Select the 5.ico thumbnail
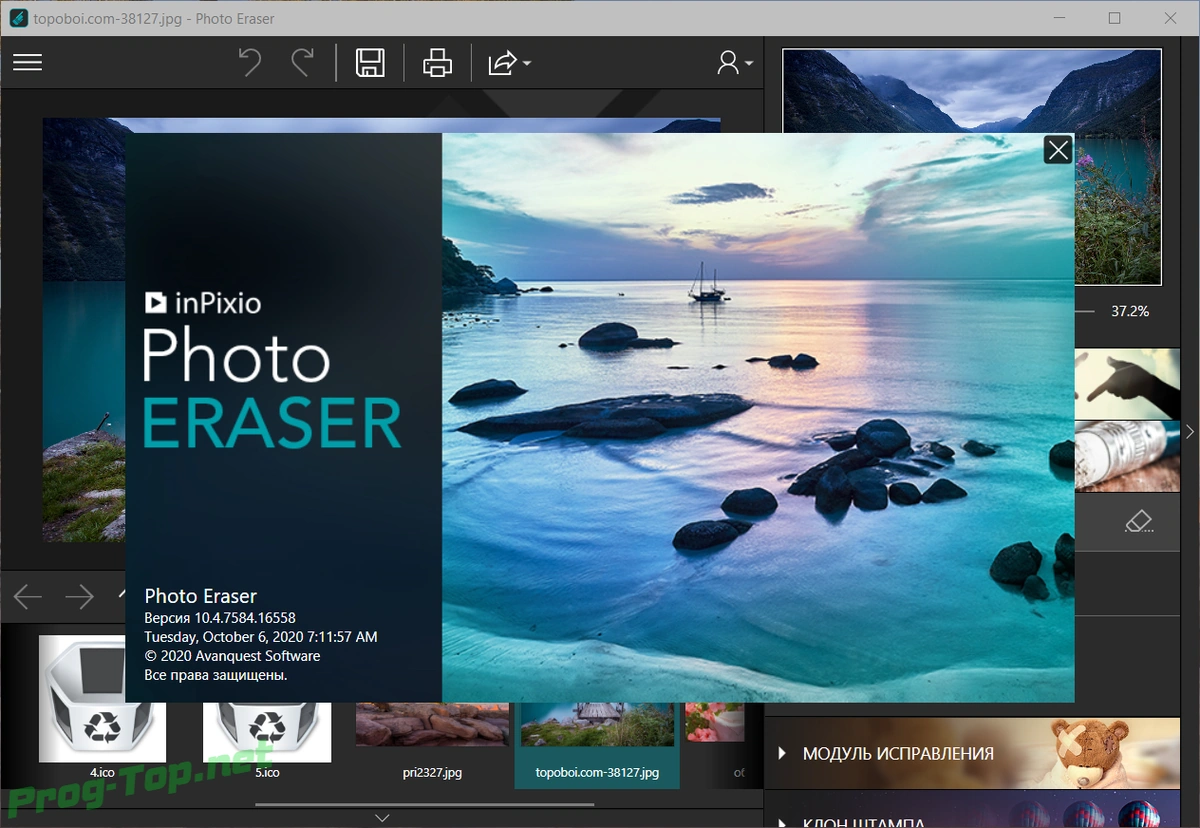Viewport: 1200px width, 828px height. tap(266, 708)
